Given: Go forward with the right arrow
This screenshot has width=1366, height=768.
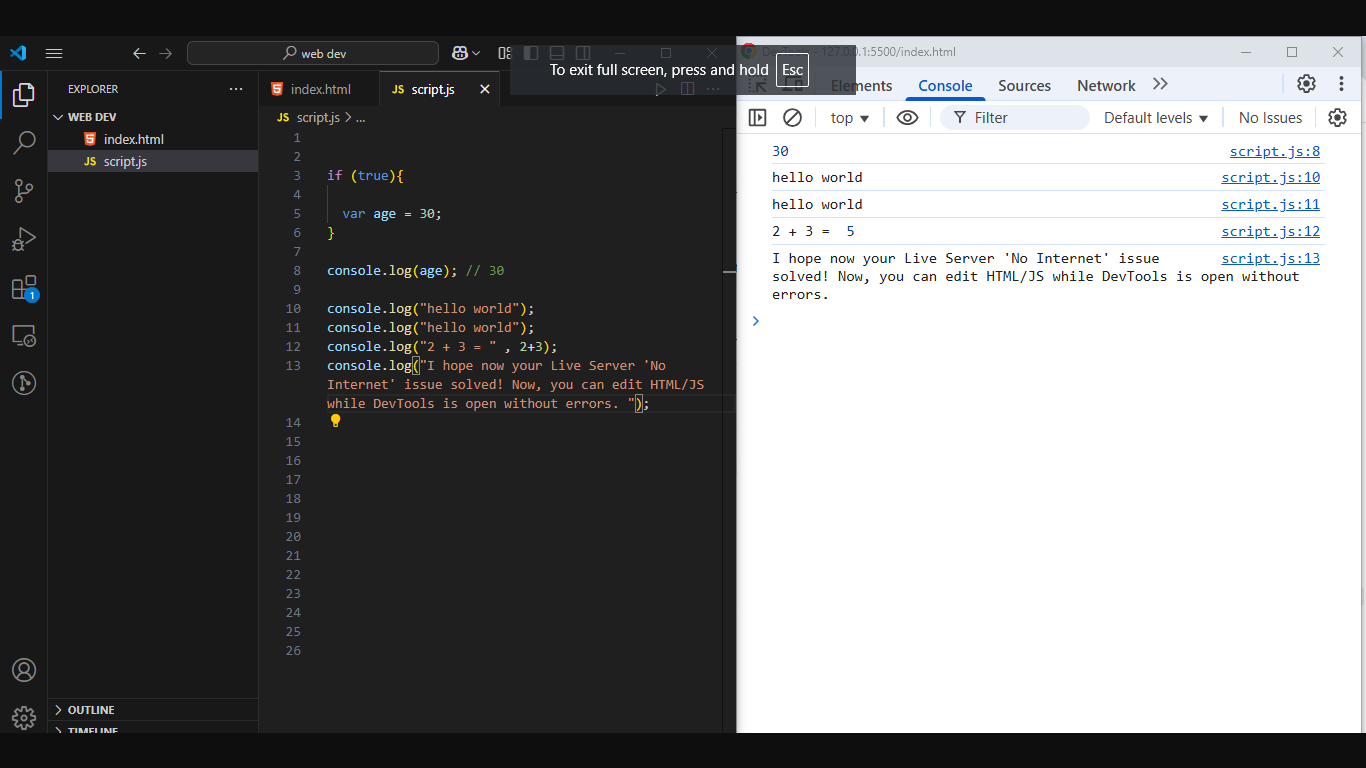Looking at the screenshot, I should [x=166, y=53].
